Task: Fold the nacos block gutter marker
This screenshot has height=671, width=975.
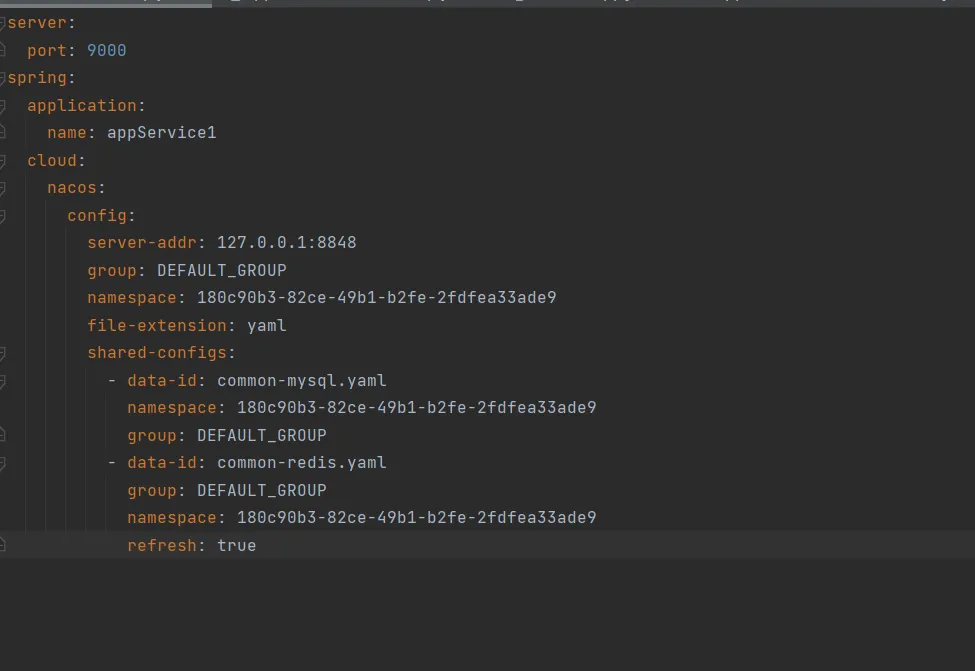Action: click(x=3, y=188)
